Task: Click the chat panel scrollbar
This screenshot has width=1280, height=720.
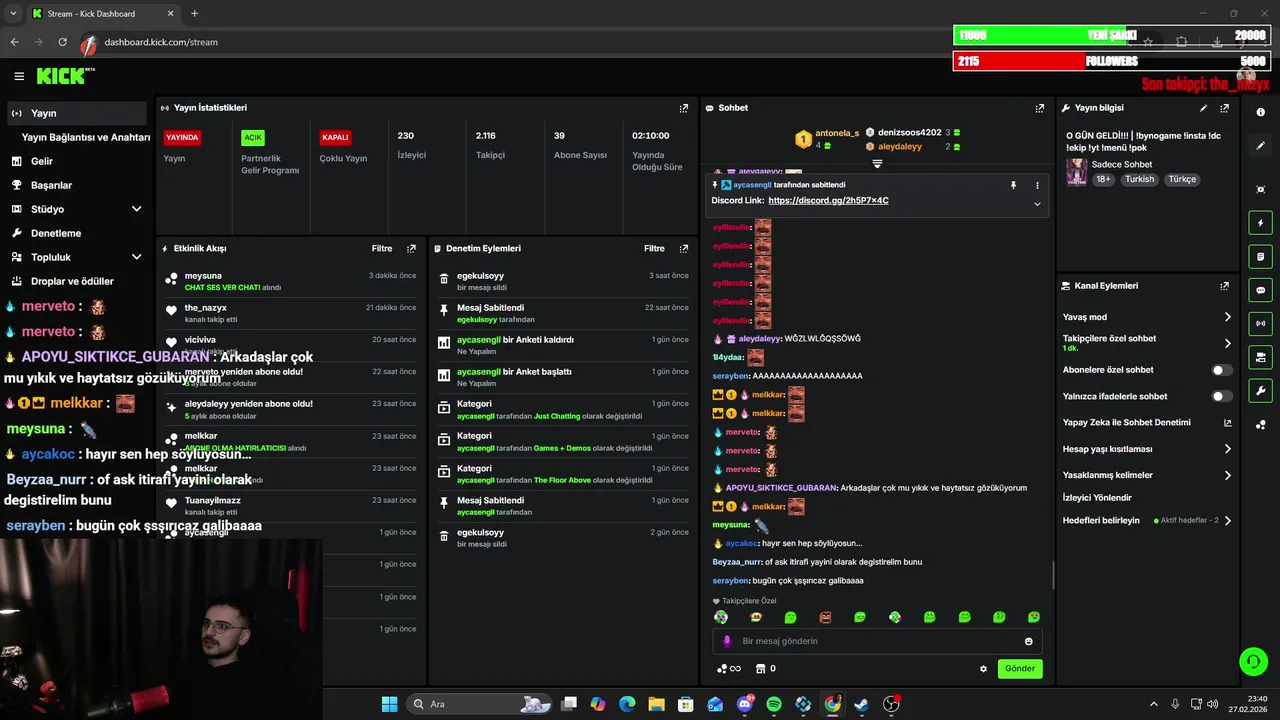Action: 1052,574
